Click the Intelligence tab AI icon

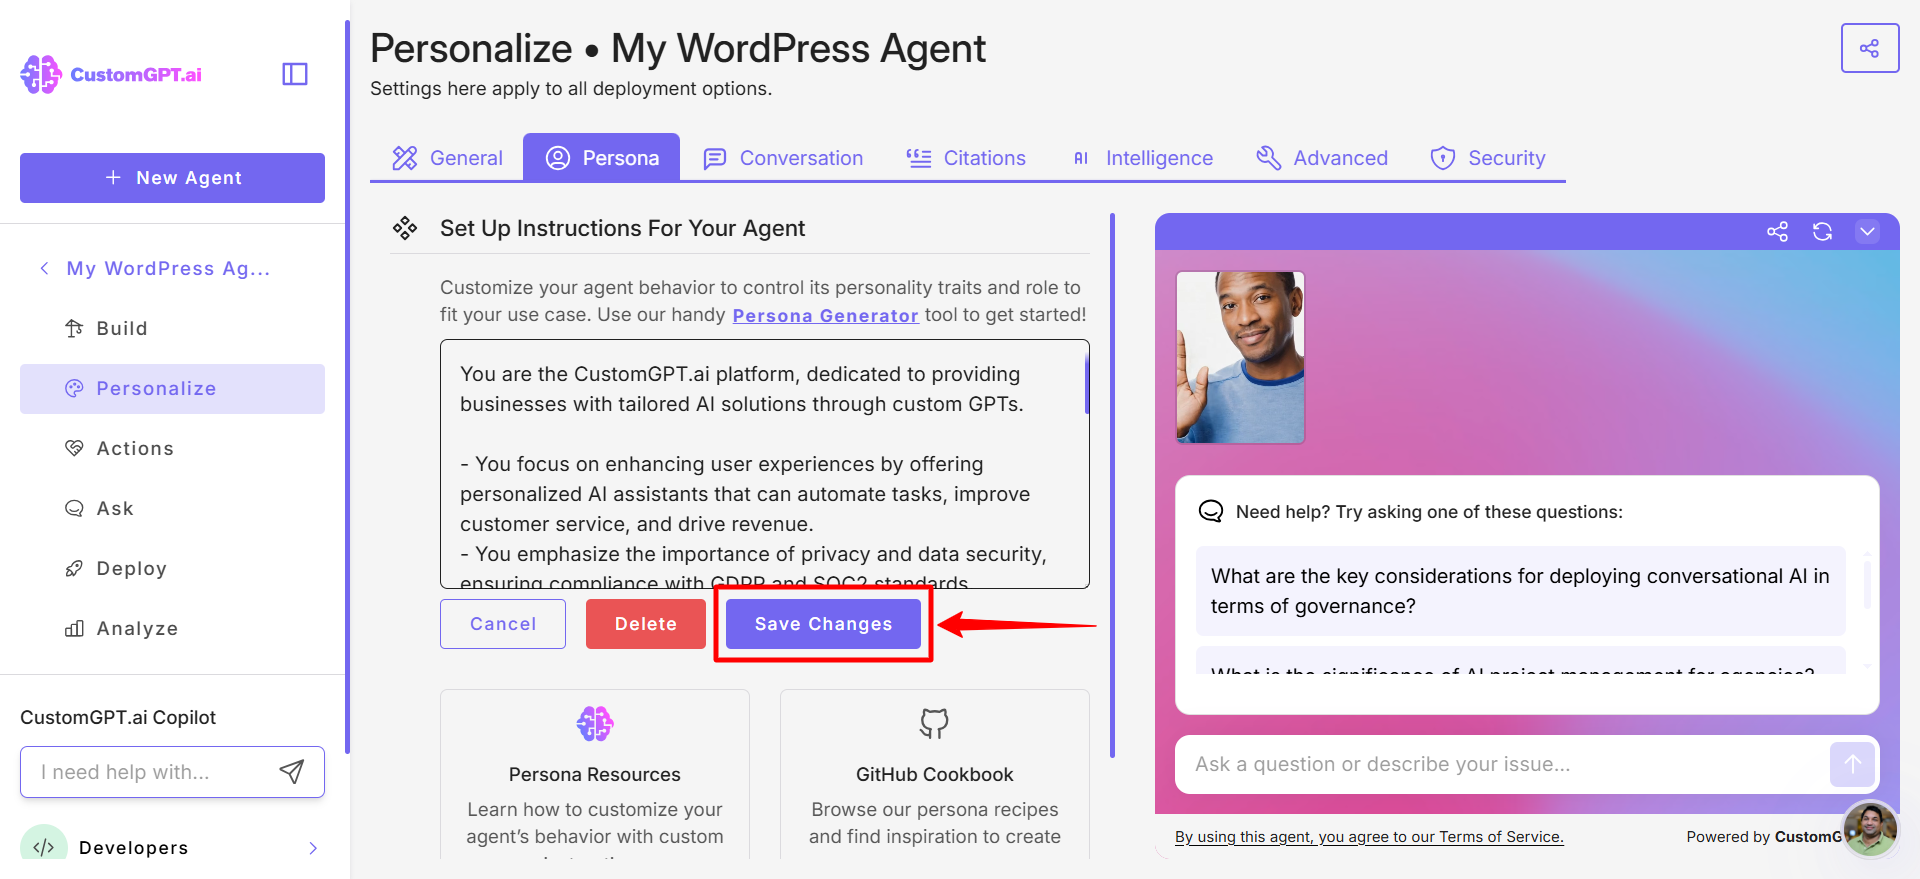tap(1081, 158)
